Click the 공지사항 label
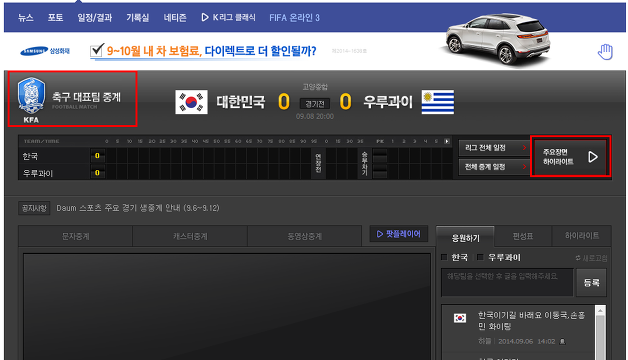Viewport: 628px width, 360px height. 34,208
